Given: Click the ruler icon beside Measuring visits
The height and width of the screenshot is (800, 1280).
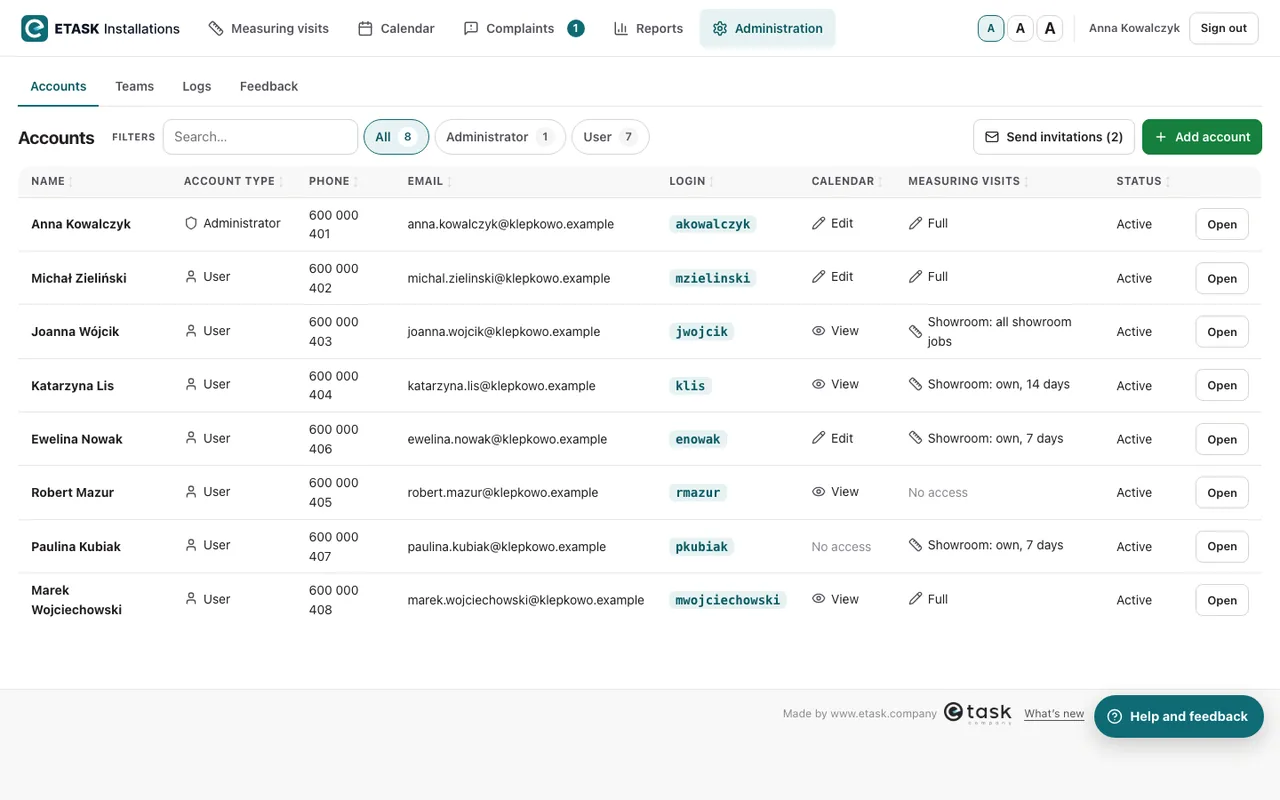Looking at the screenshot, I should click(x=216, y=28).
